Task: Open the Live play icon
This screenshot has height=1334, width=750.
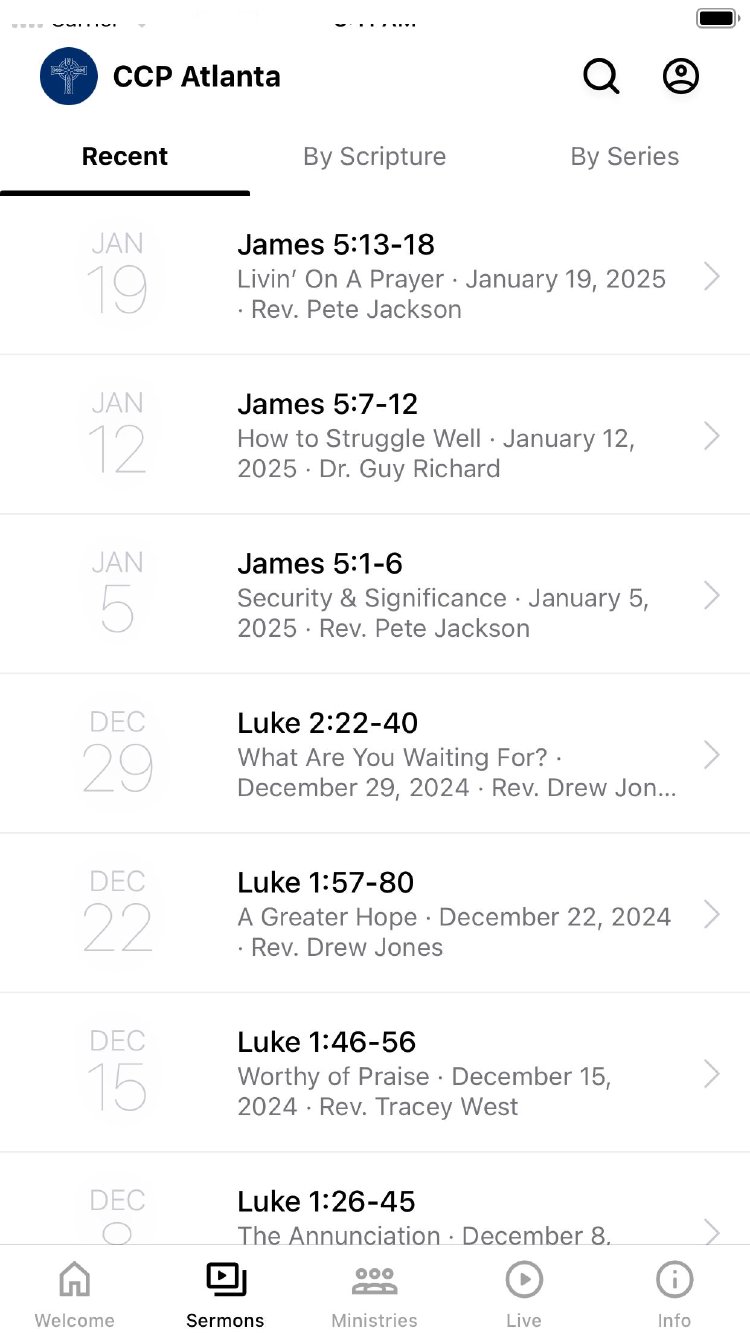Action: pos(524,1279)
